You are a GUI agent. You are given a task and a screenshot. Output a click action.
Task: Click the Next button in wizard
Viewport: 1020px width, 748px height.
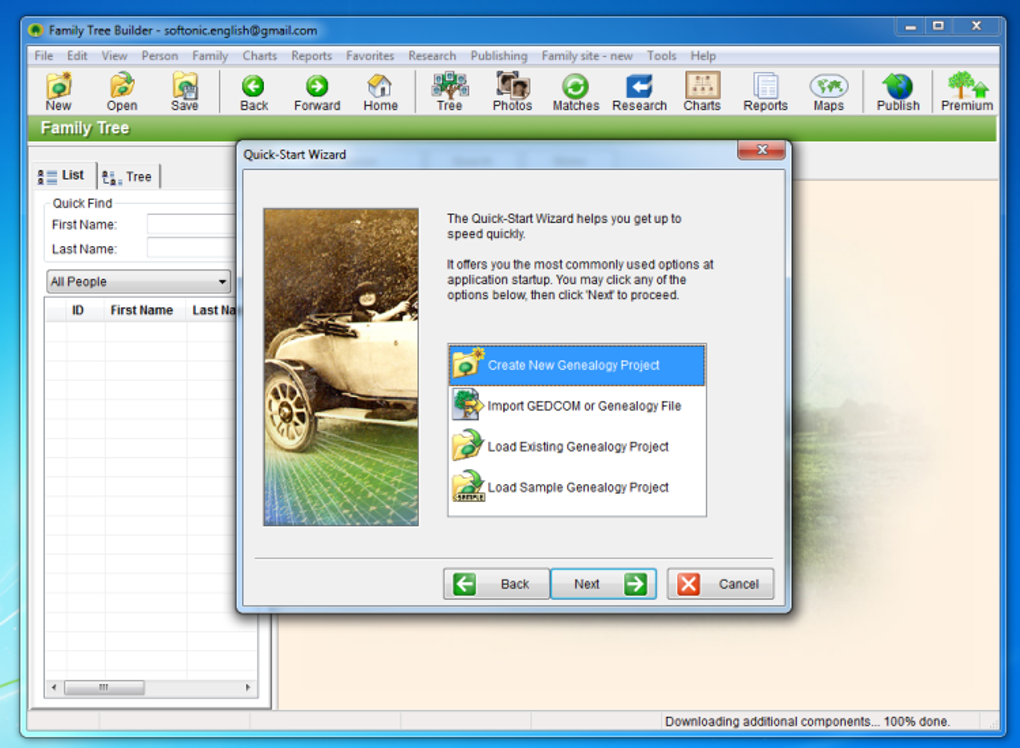604,584
